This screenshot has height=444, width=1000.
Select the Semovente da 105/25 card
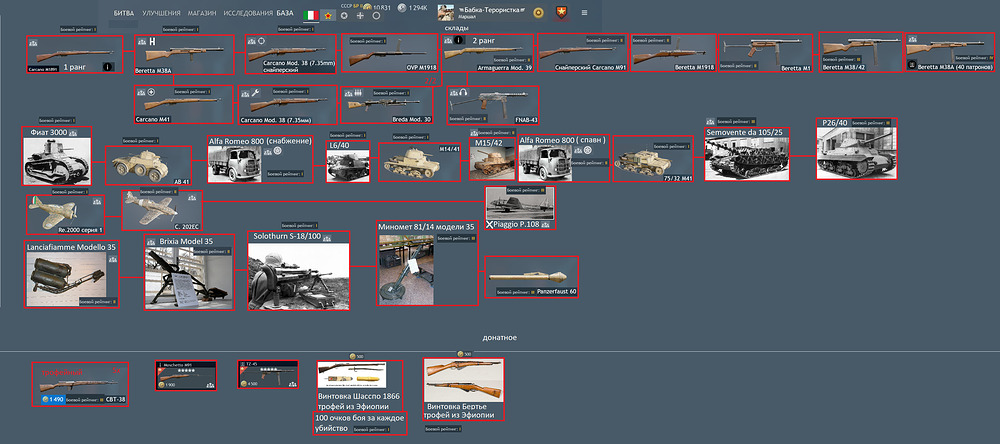pos(747,154)
